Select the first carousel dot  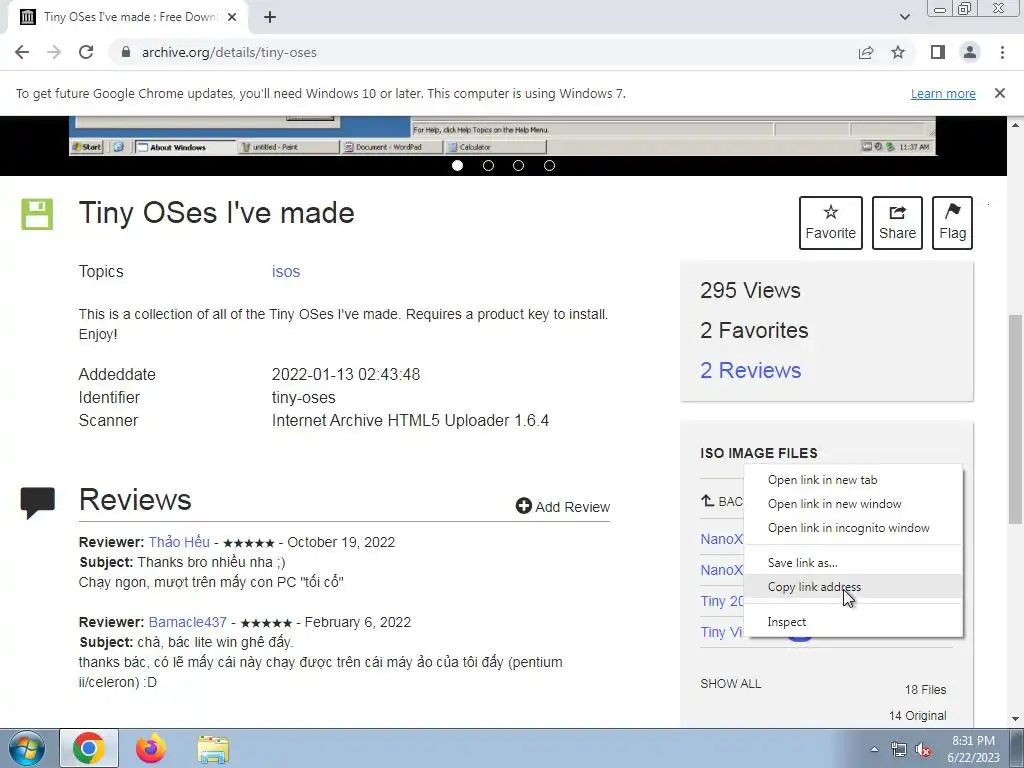(458, 165)
